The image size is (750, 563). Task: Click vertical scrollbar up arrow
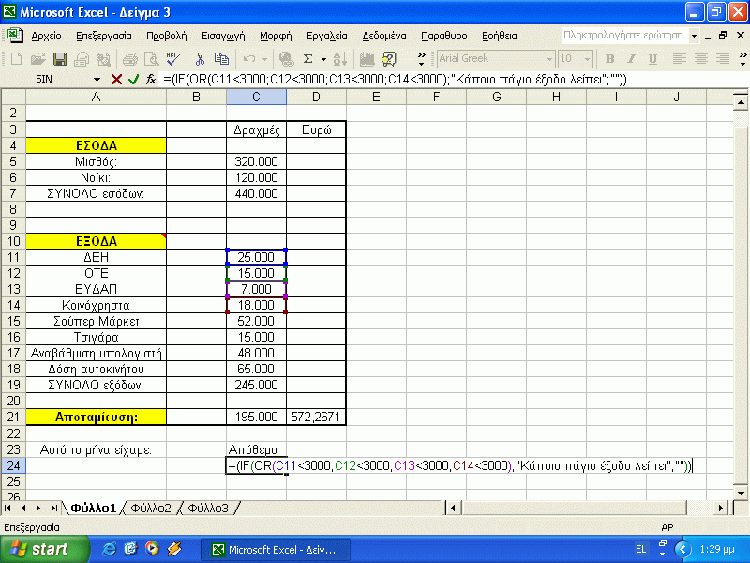point(740,101)
